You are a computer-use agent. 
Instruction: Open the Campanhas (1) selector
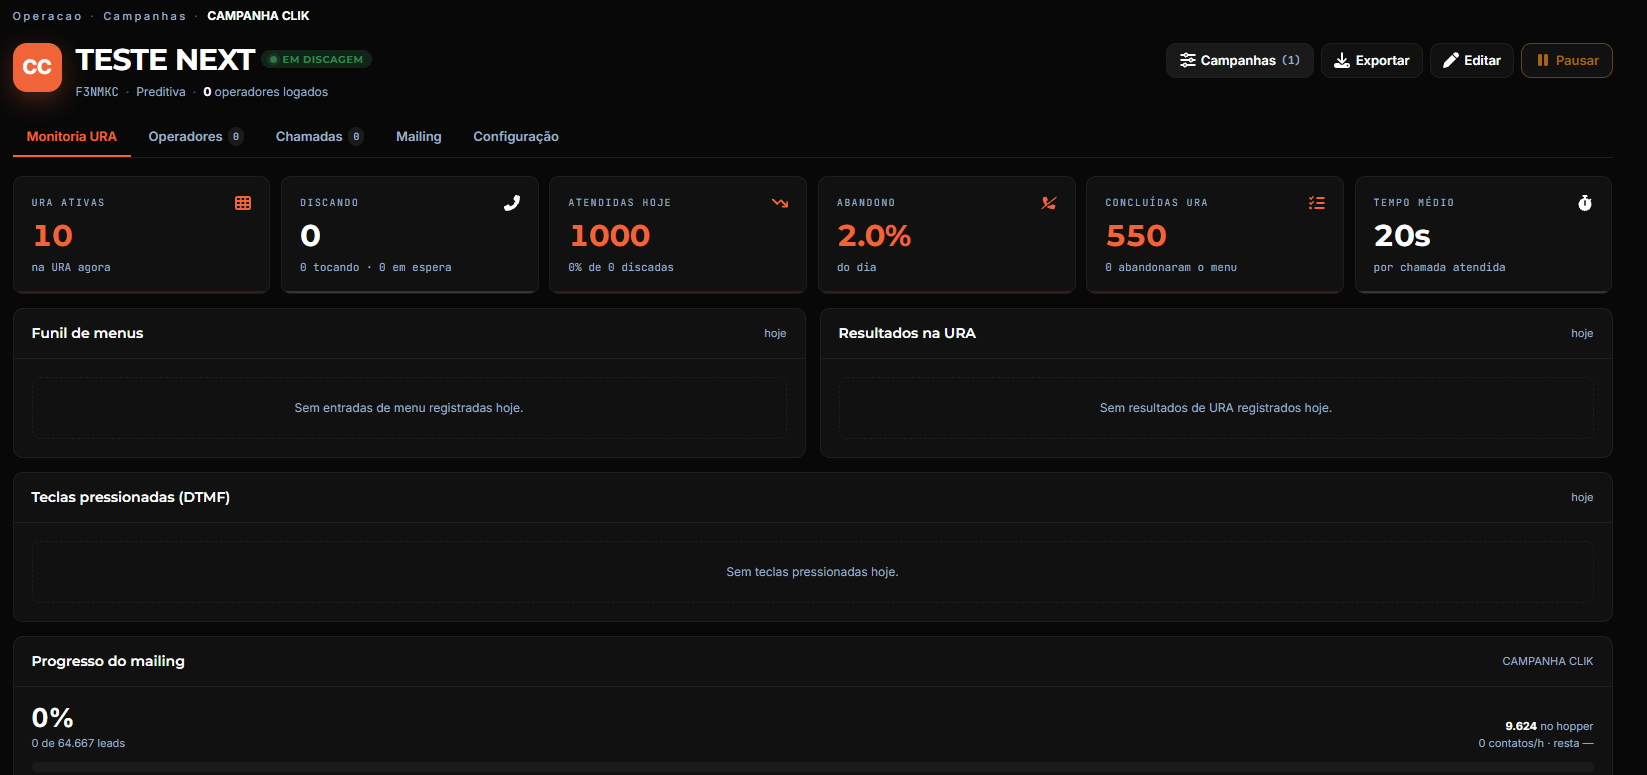[x=1240, y=60]
